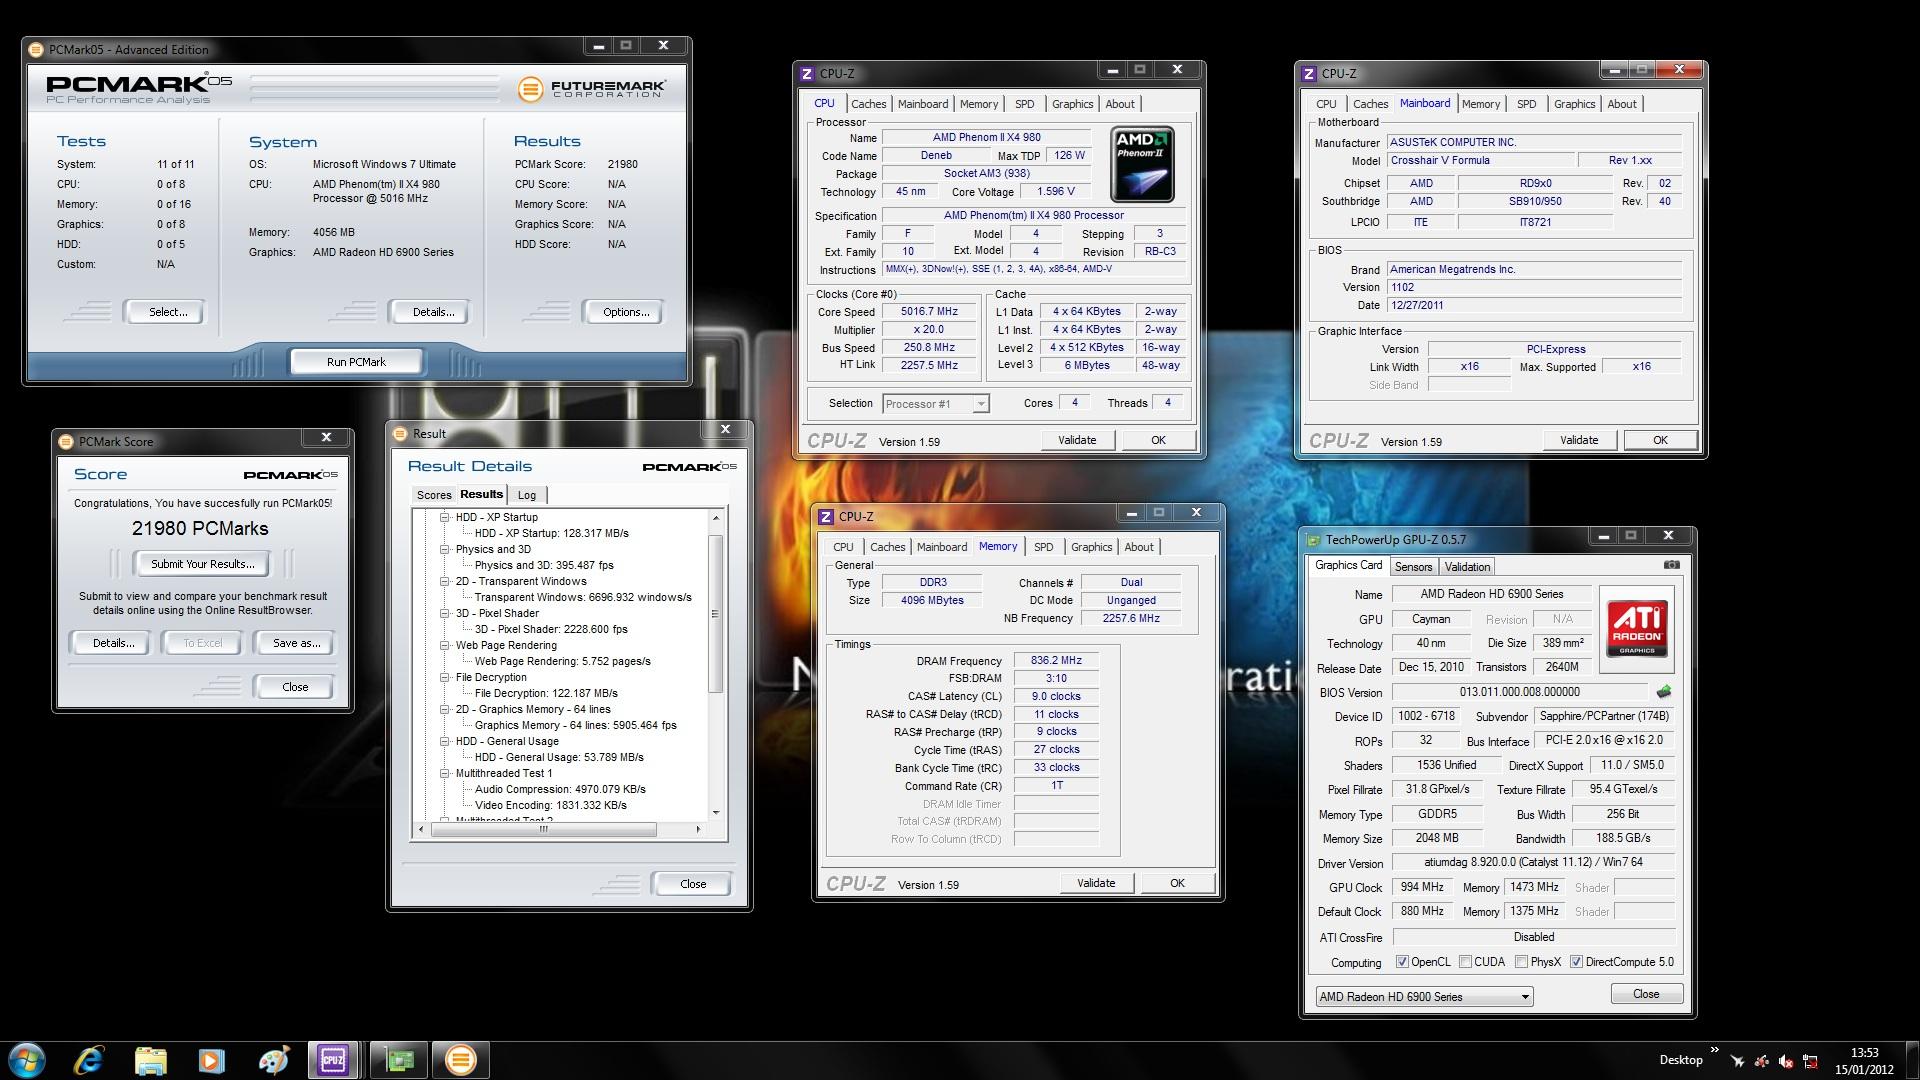The width and height of the screenshot is (1920, 1080).
Task: Click the red molecule tray icon
Action: (x=1762, y=1061)
